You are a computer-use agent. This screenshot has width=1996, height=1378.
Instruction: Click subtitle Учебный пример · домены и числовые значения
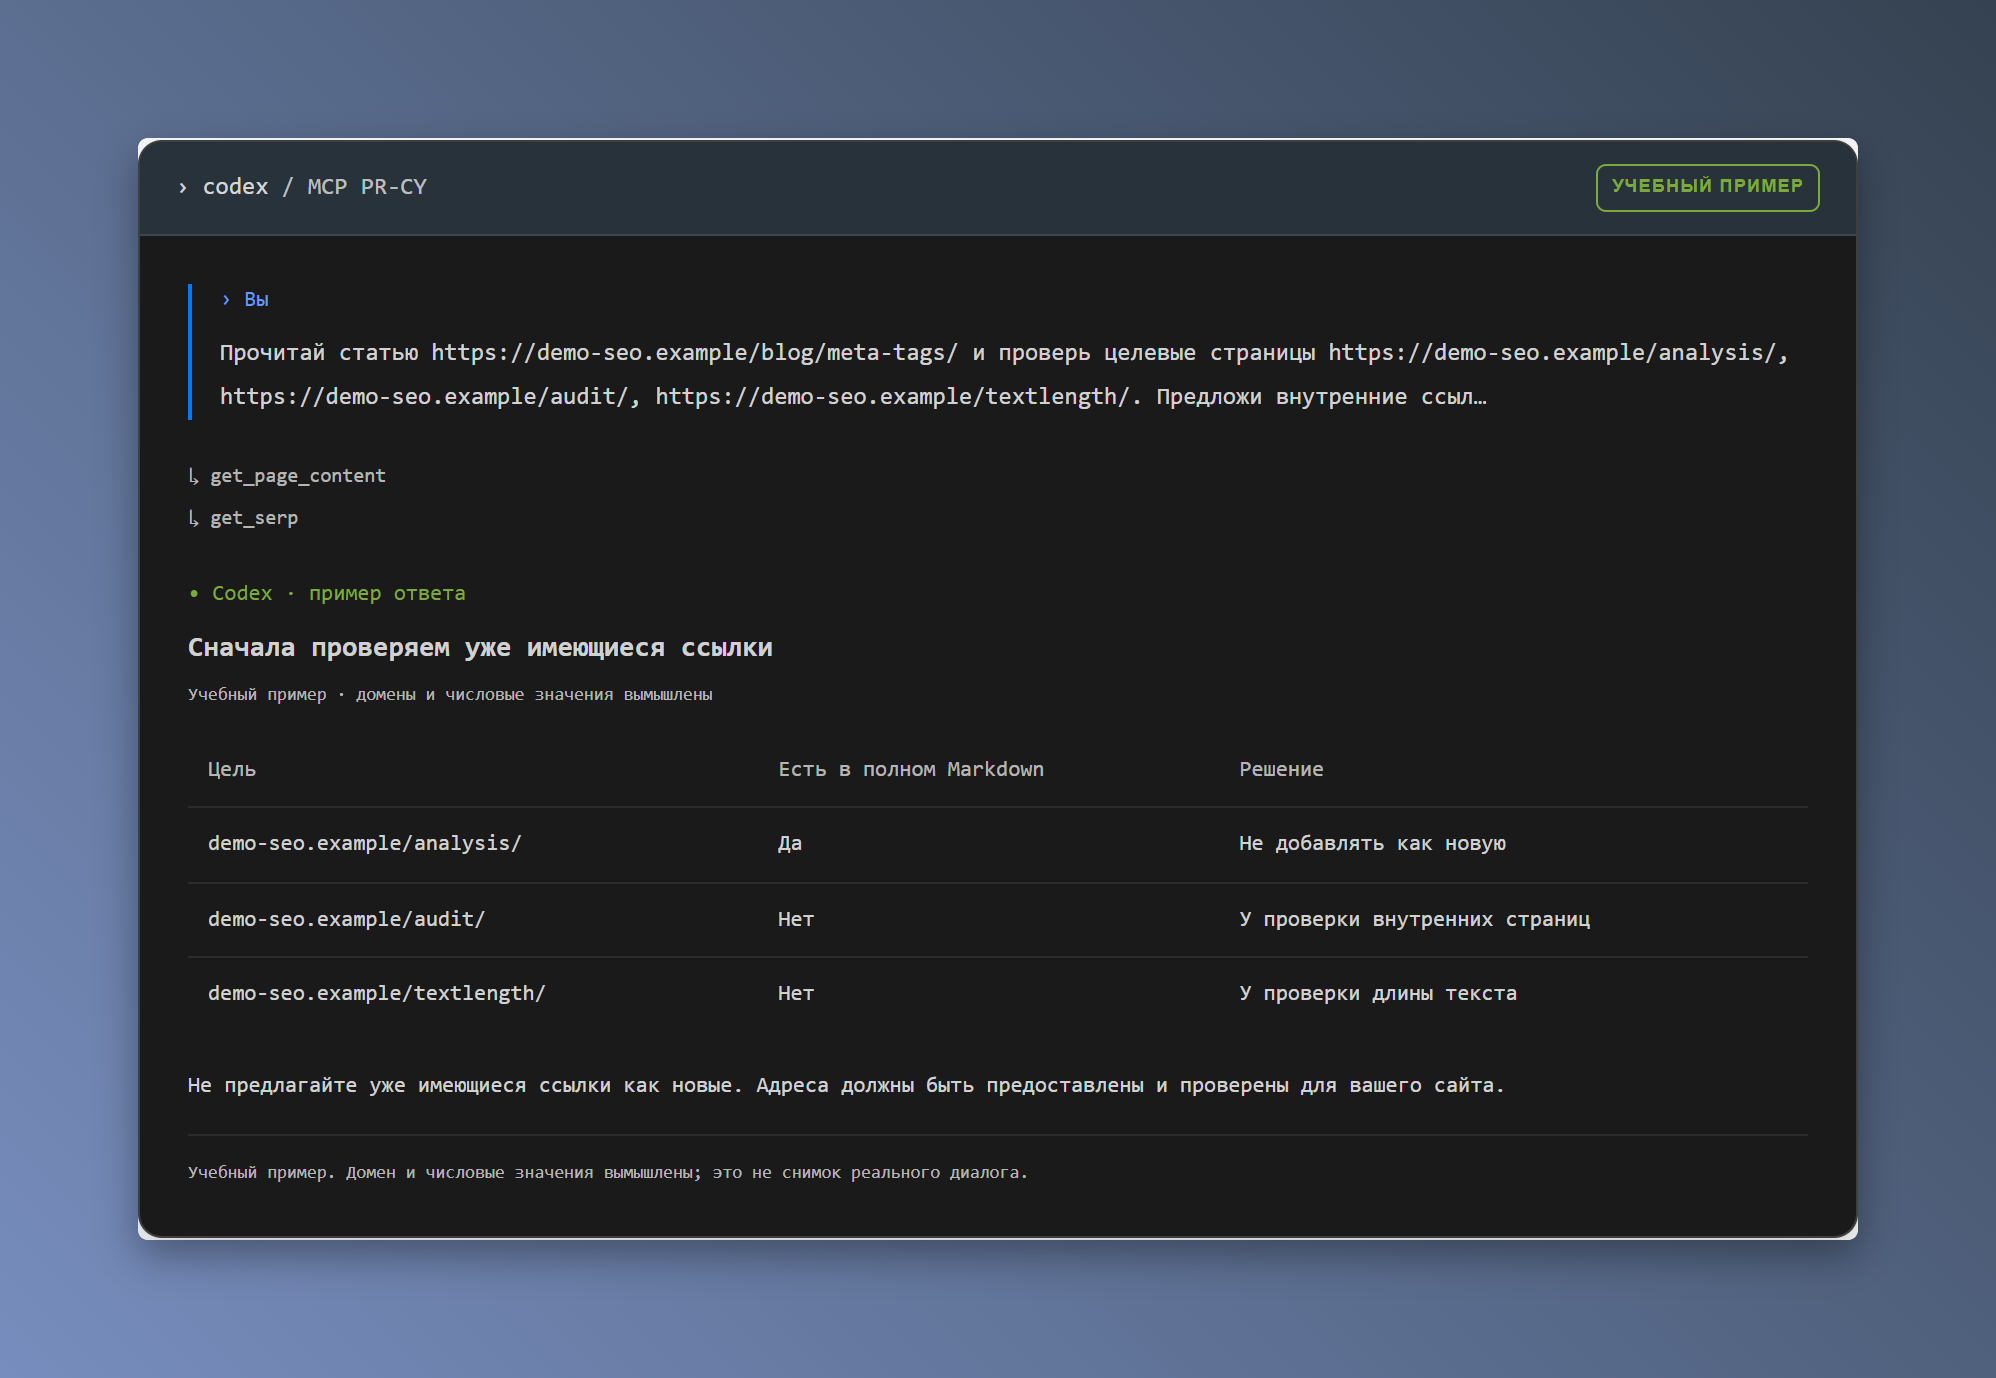[x=450, y=695]
